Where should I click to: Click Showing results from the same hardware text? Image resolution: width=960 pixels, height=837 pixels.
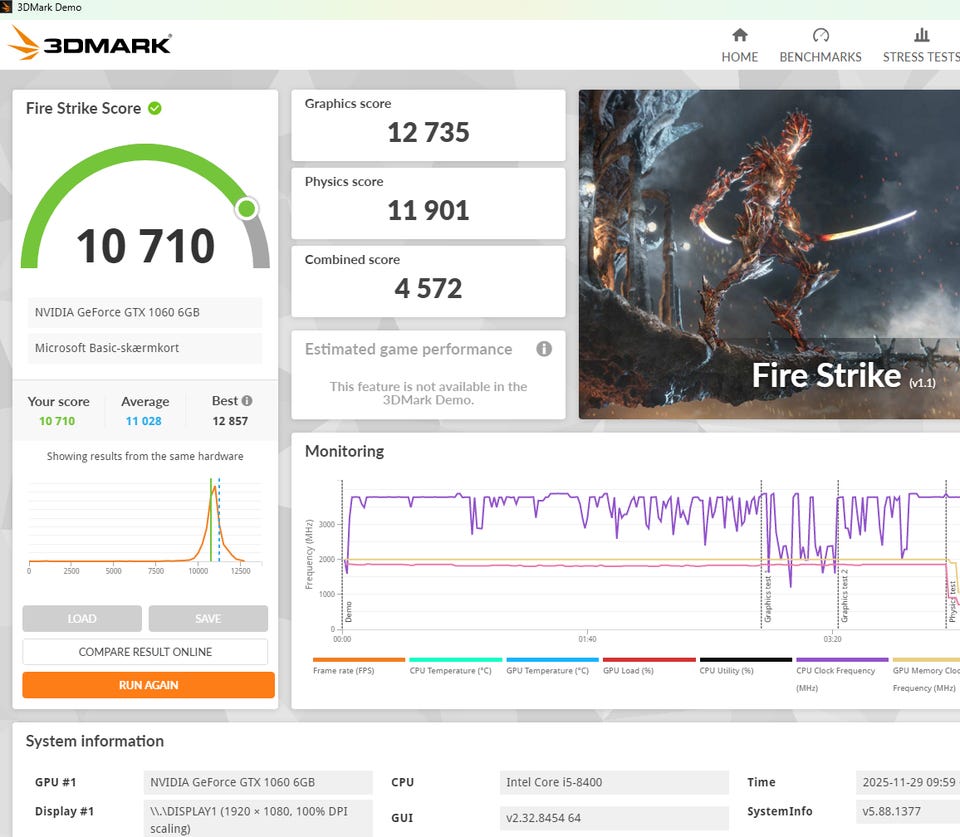145,456
